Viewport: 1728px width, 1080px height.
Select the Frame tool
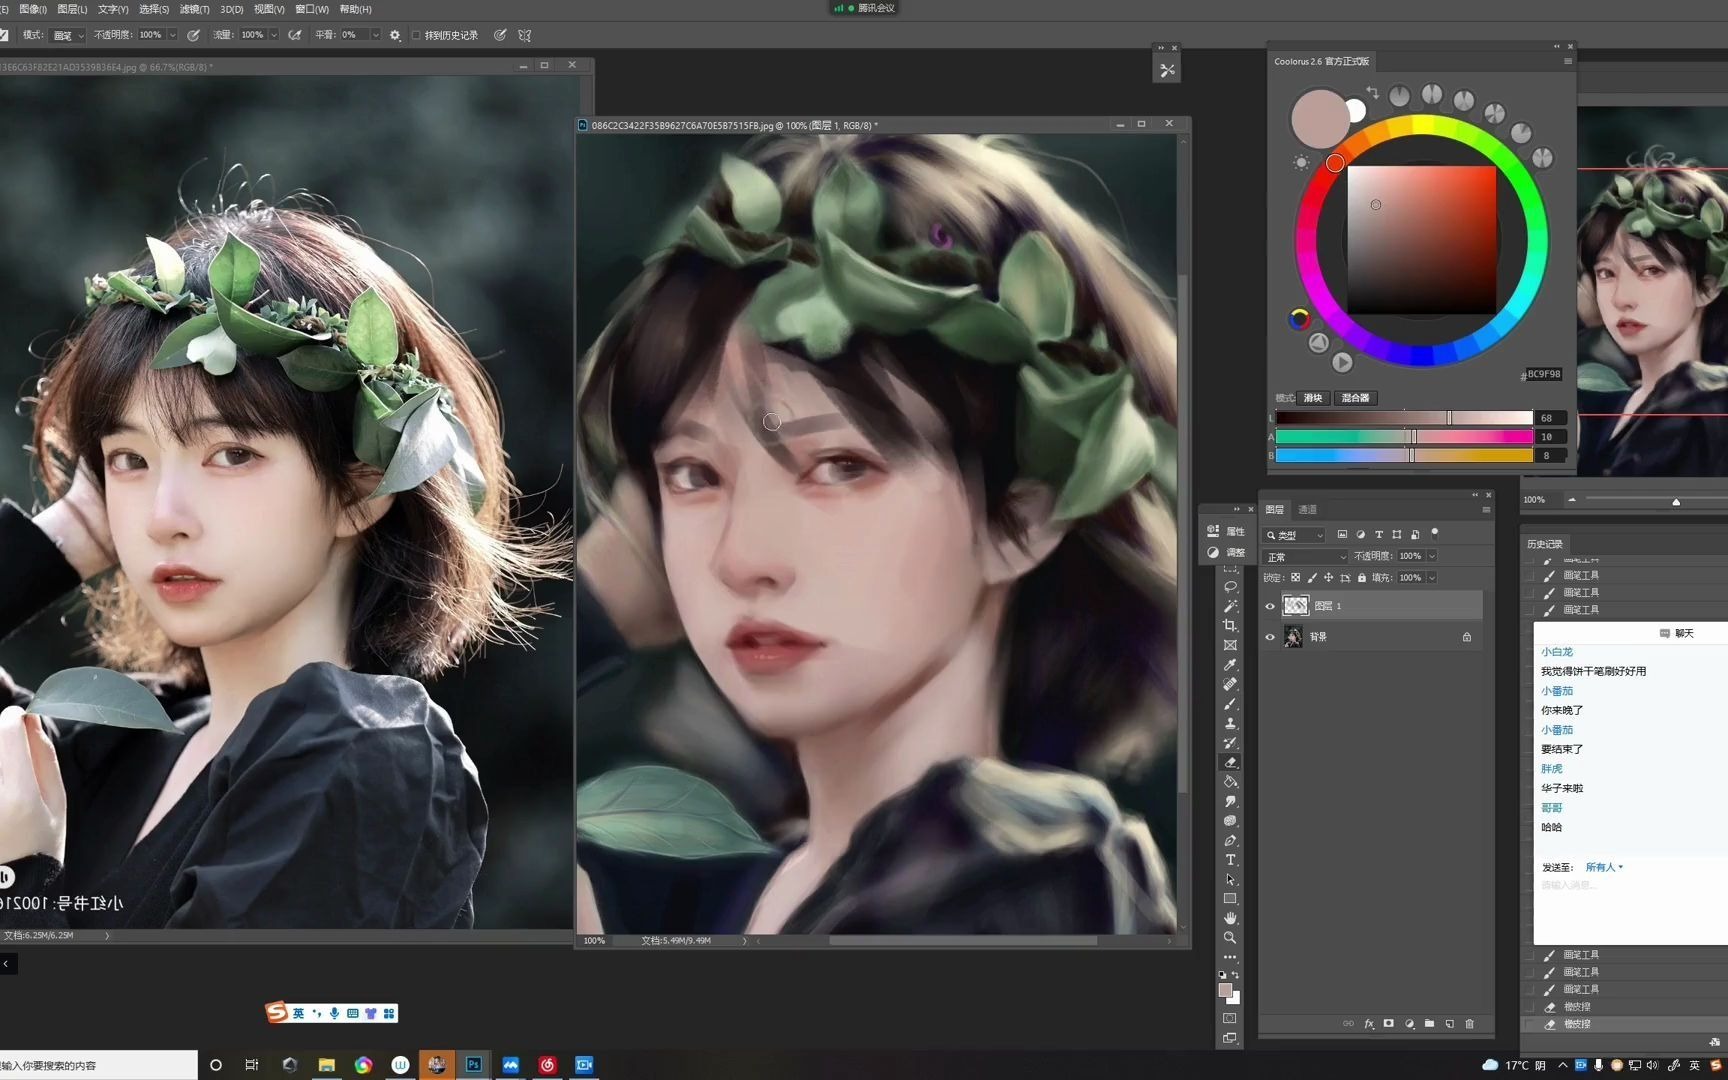pyautogui.click(x=1230, y=645)
